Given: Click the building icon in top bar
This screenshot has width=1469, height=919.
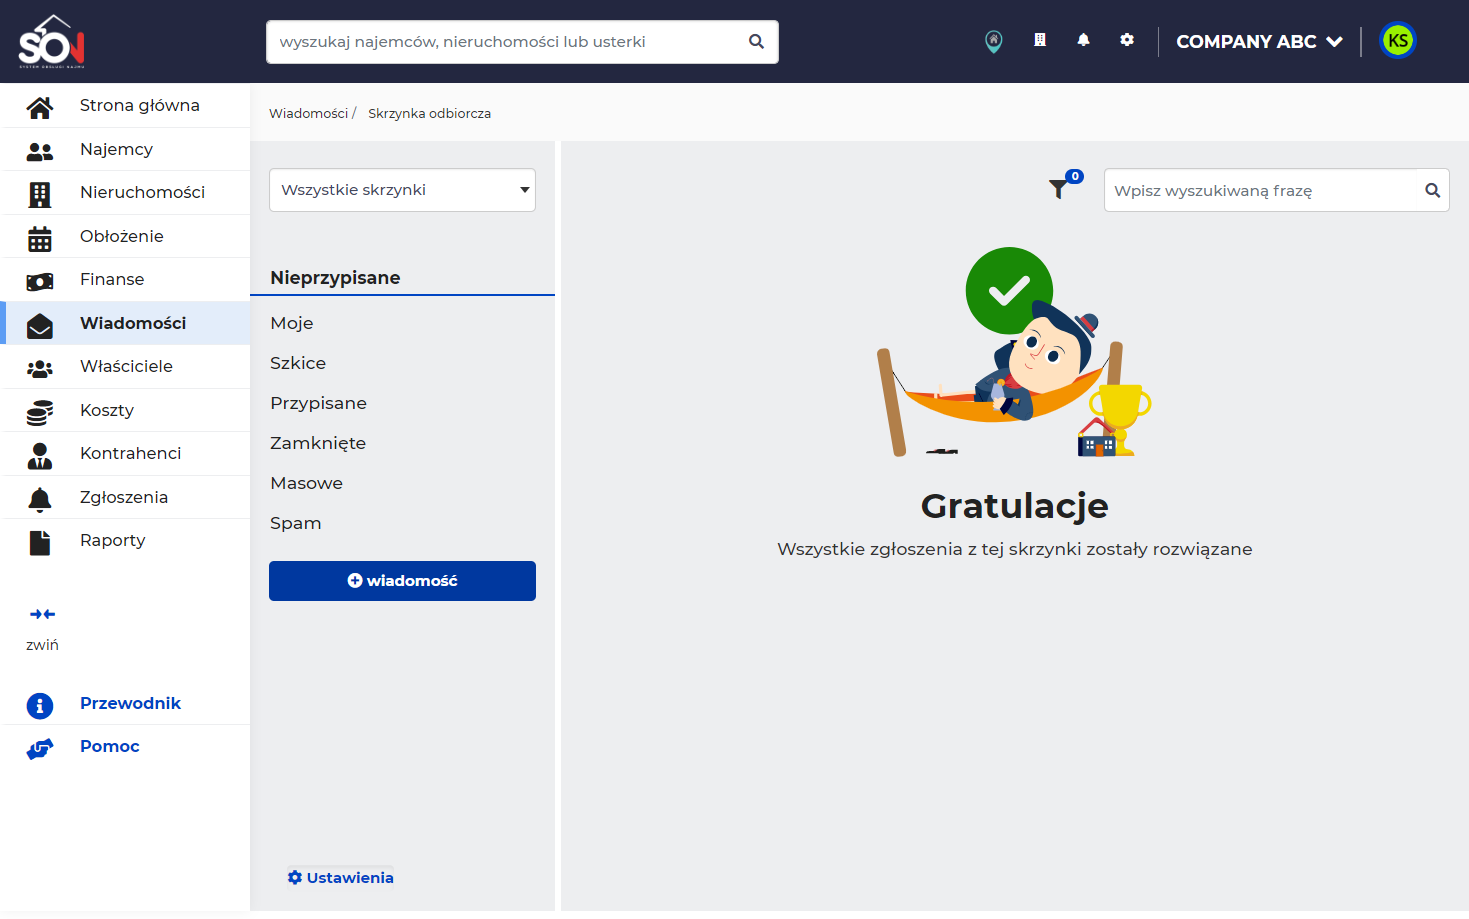Looking at the screenshot, I should click(1040, 40).
